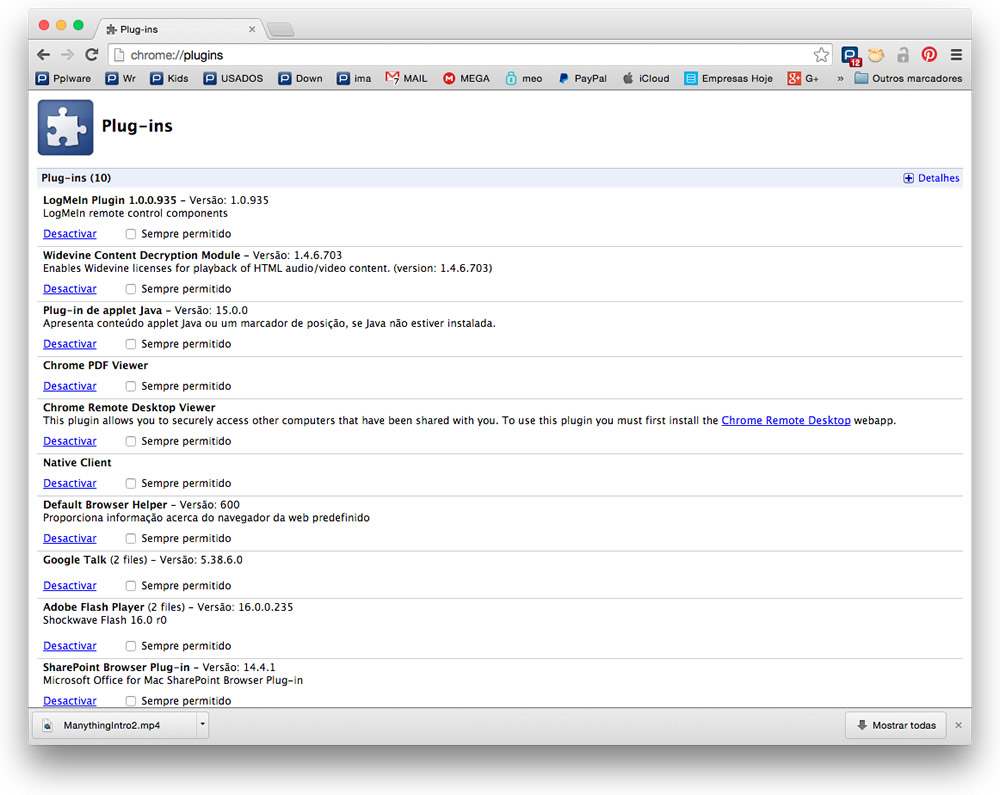Open the ima bookmark

click(354, 78)
